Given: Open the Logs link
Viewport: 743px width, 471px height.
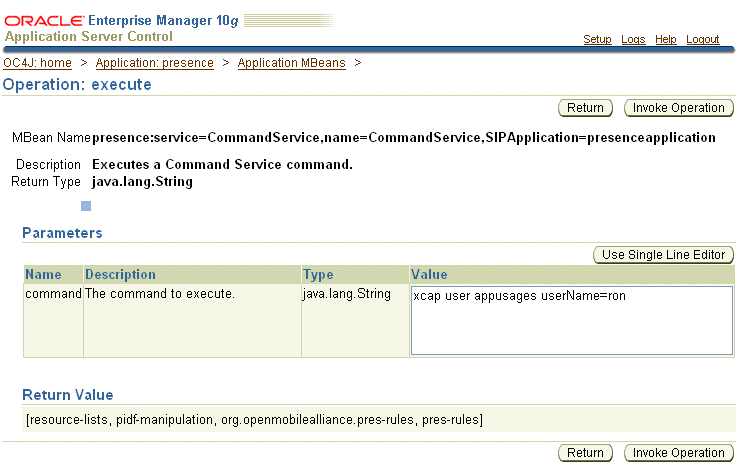Looking at the screenshot, I should [x=633, y=39].
